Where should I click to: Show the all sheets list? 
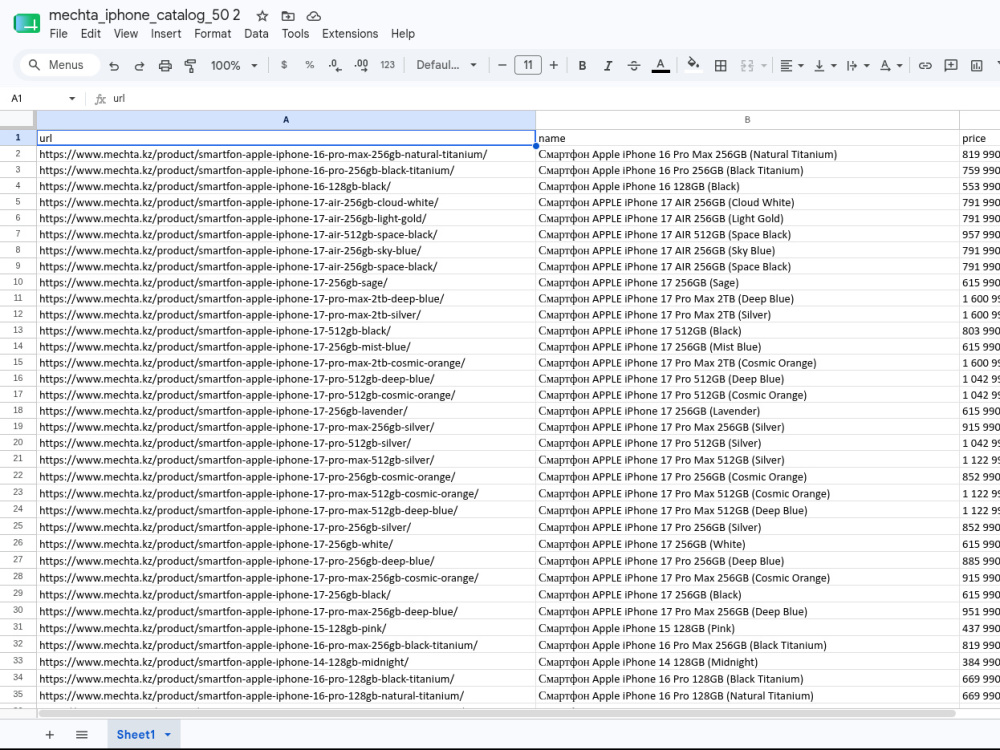pyautogui.click(x=82, y=735)
